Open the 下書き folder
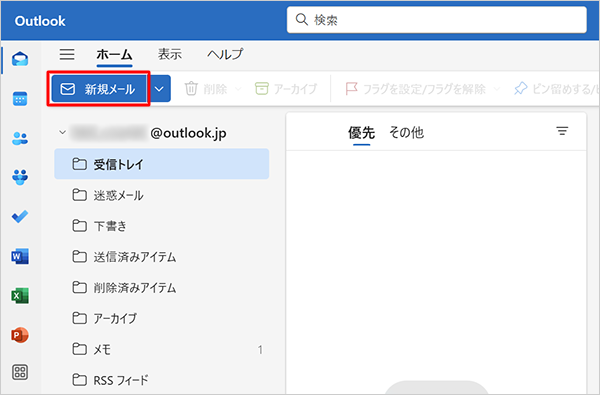The width and height of the screenshot is (600, 395). point(161,226)
